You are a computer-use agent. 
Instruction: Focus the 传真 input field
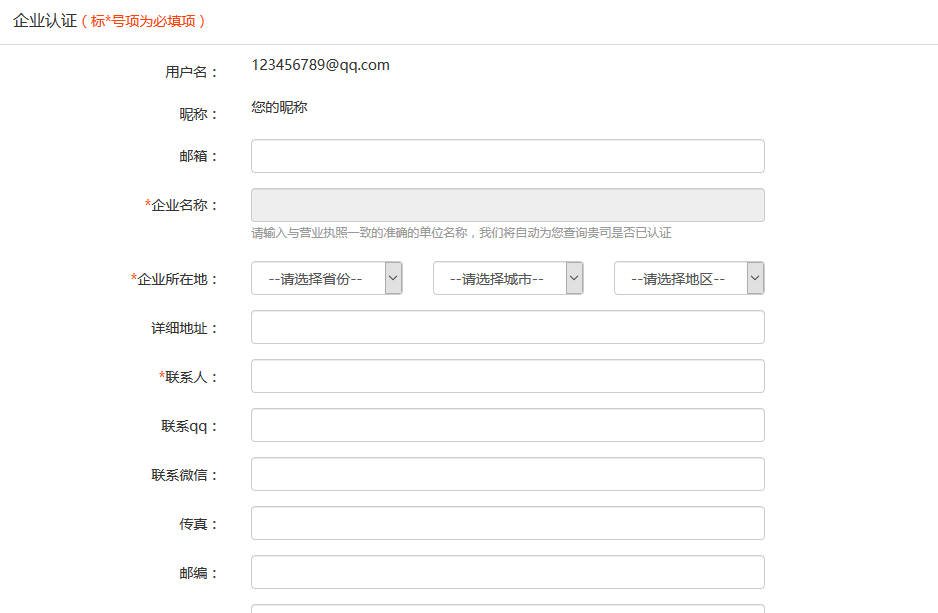coord(507,523)
